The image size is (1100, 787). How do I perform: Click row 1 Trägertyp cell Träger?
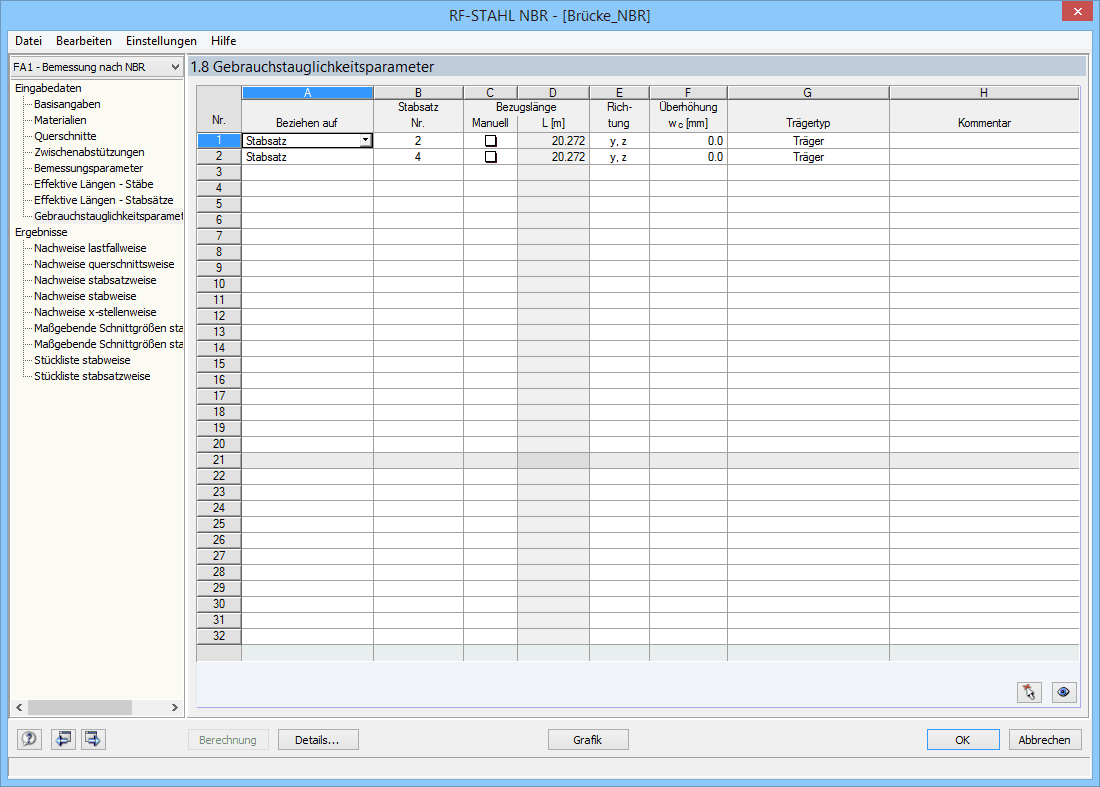point(808,141)
